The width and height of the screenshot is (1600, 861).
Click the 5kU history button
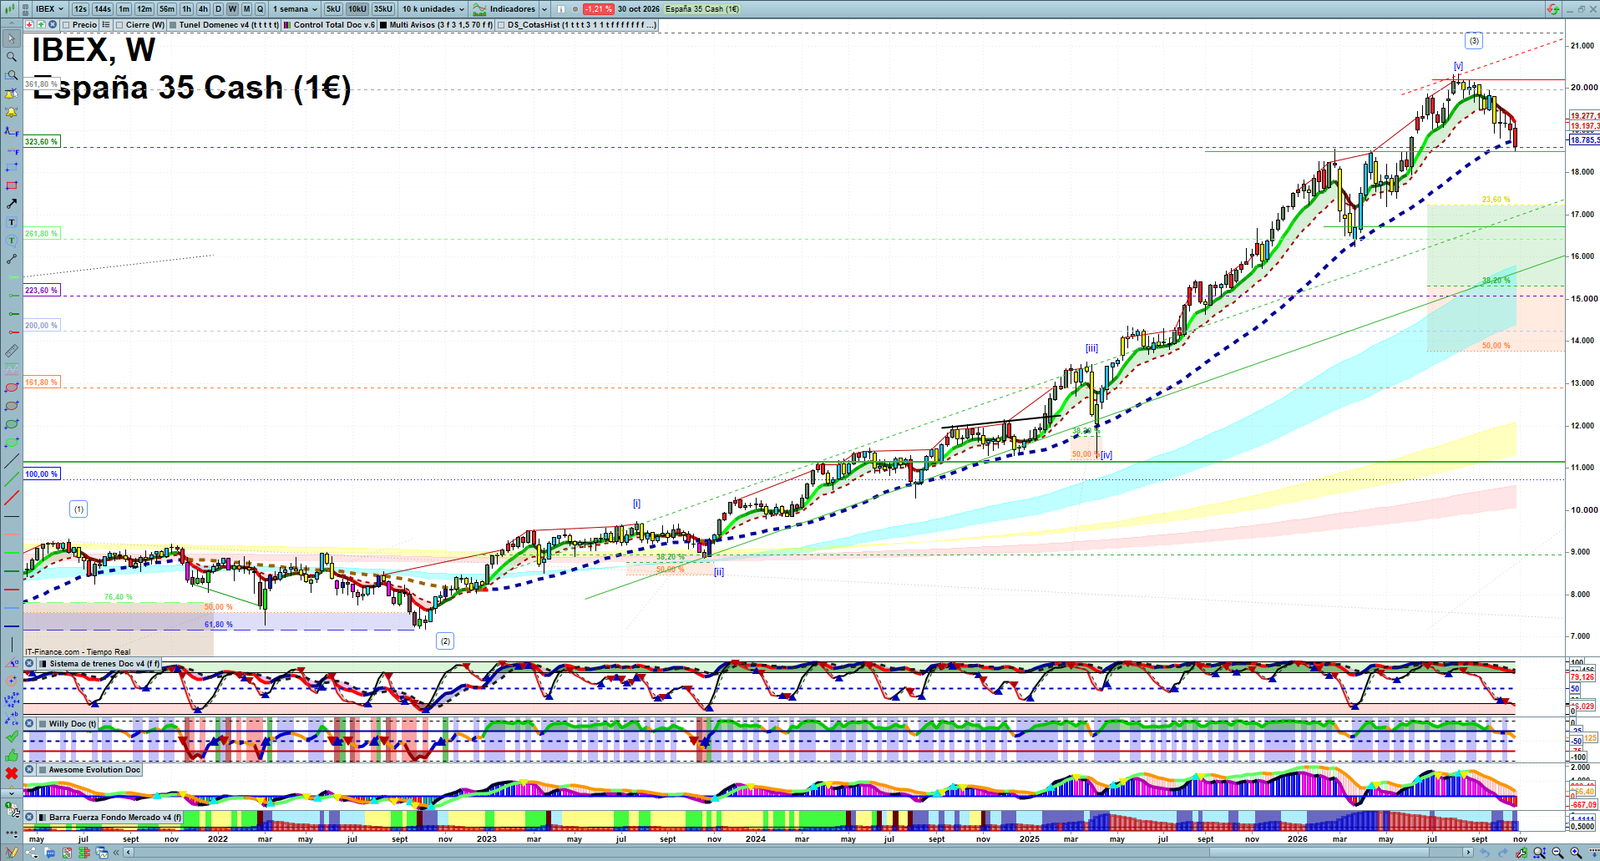(333, 9)
